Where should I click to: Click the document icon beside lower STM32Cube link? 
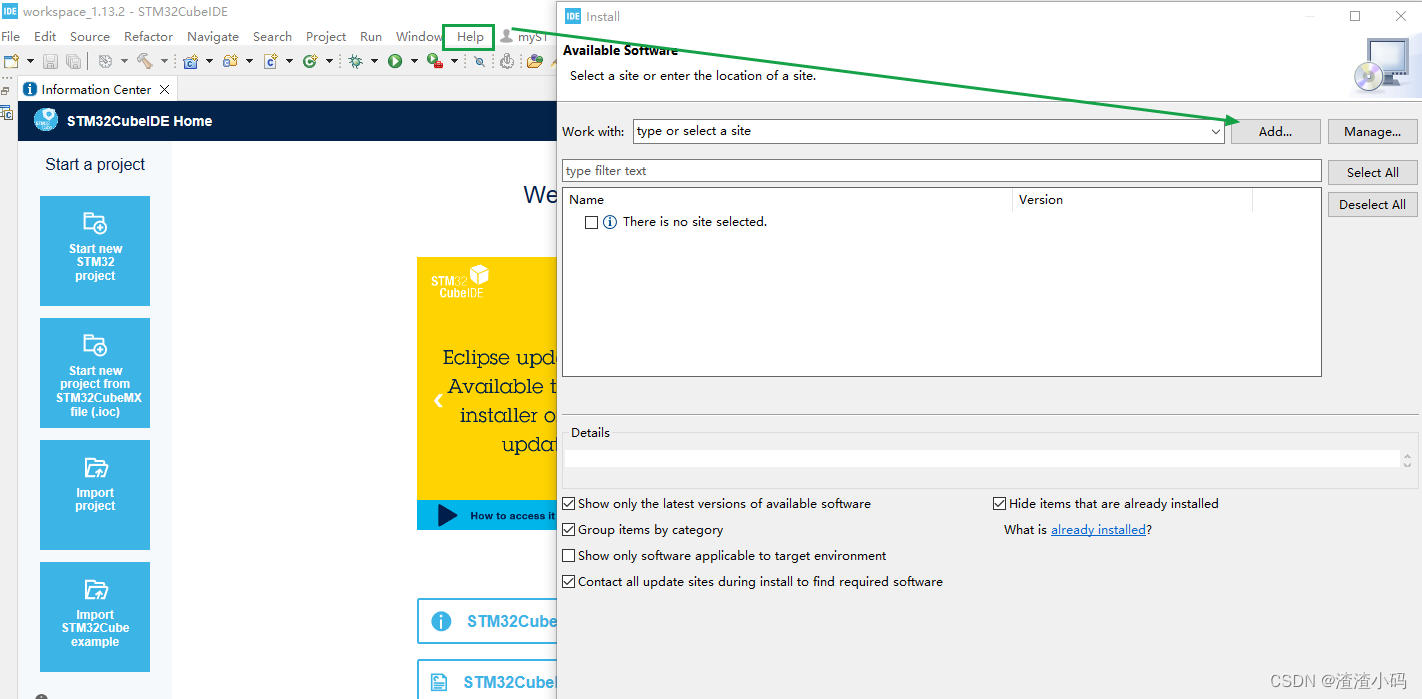coord(439,682)
